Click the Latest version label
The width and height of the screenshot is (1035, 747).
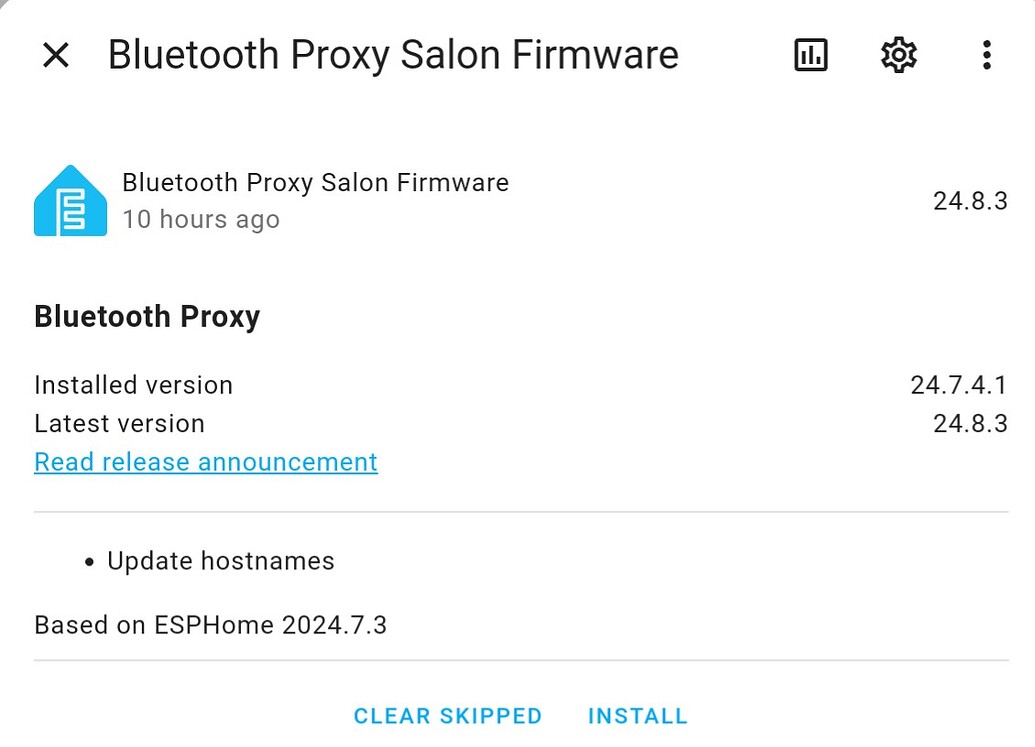pyautogui.click(x=119, y=423)
